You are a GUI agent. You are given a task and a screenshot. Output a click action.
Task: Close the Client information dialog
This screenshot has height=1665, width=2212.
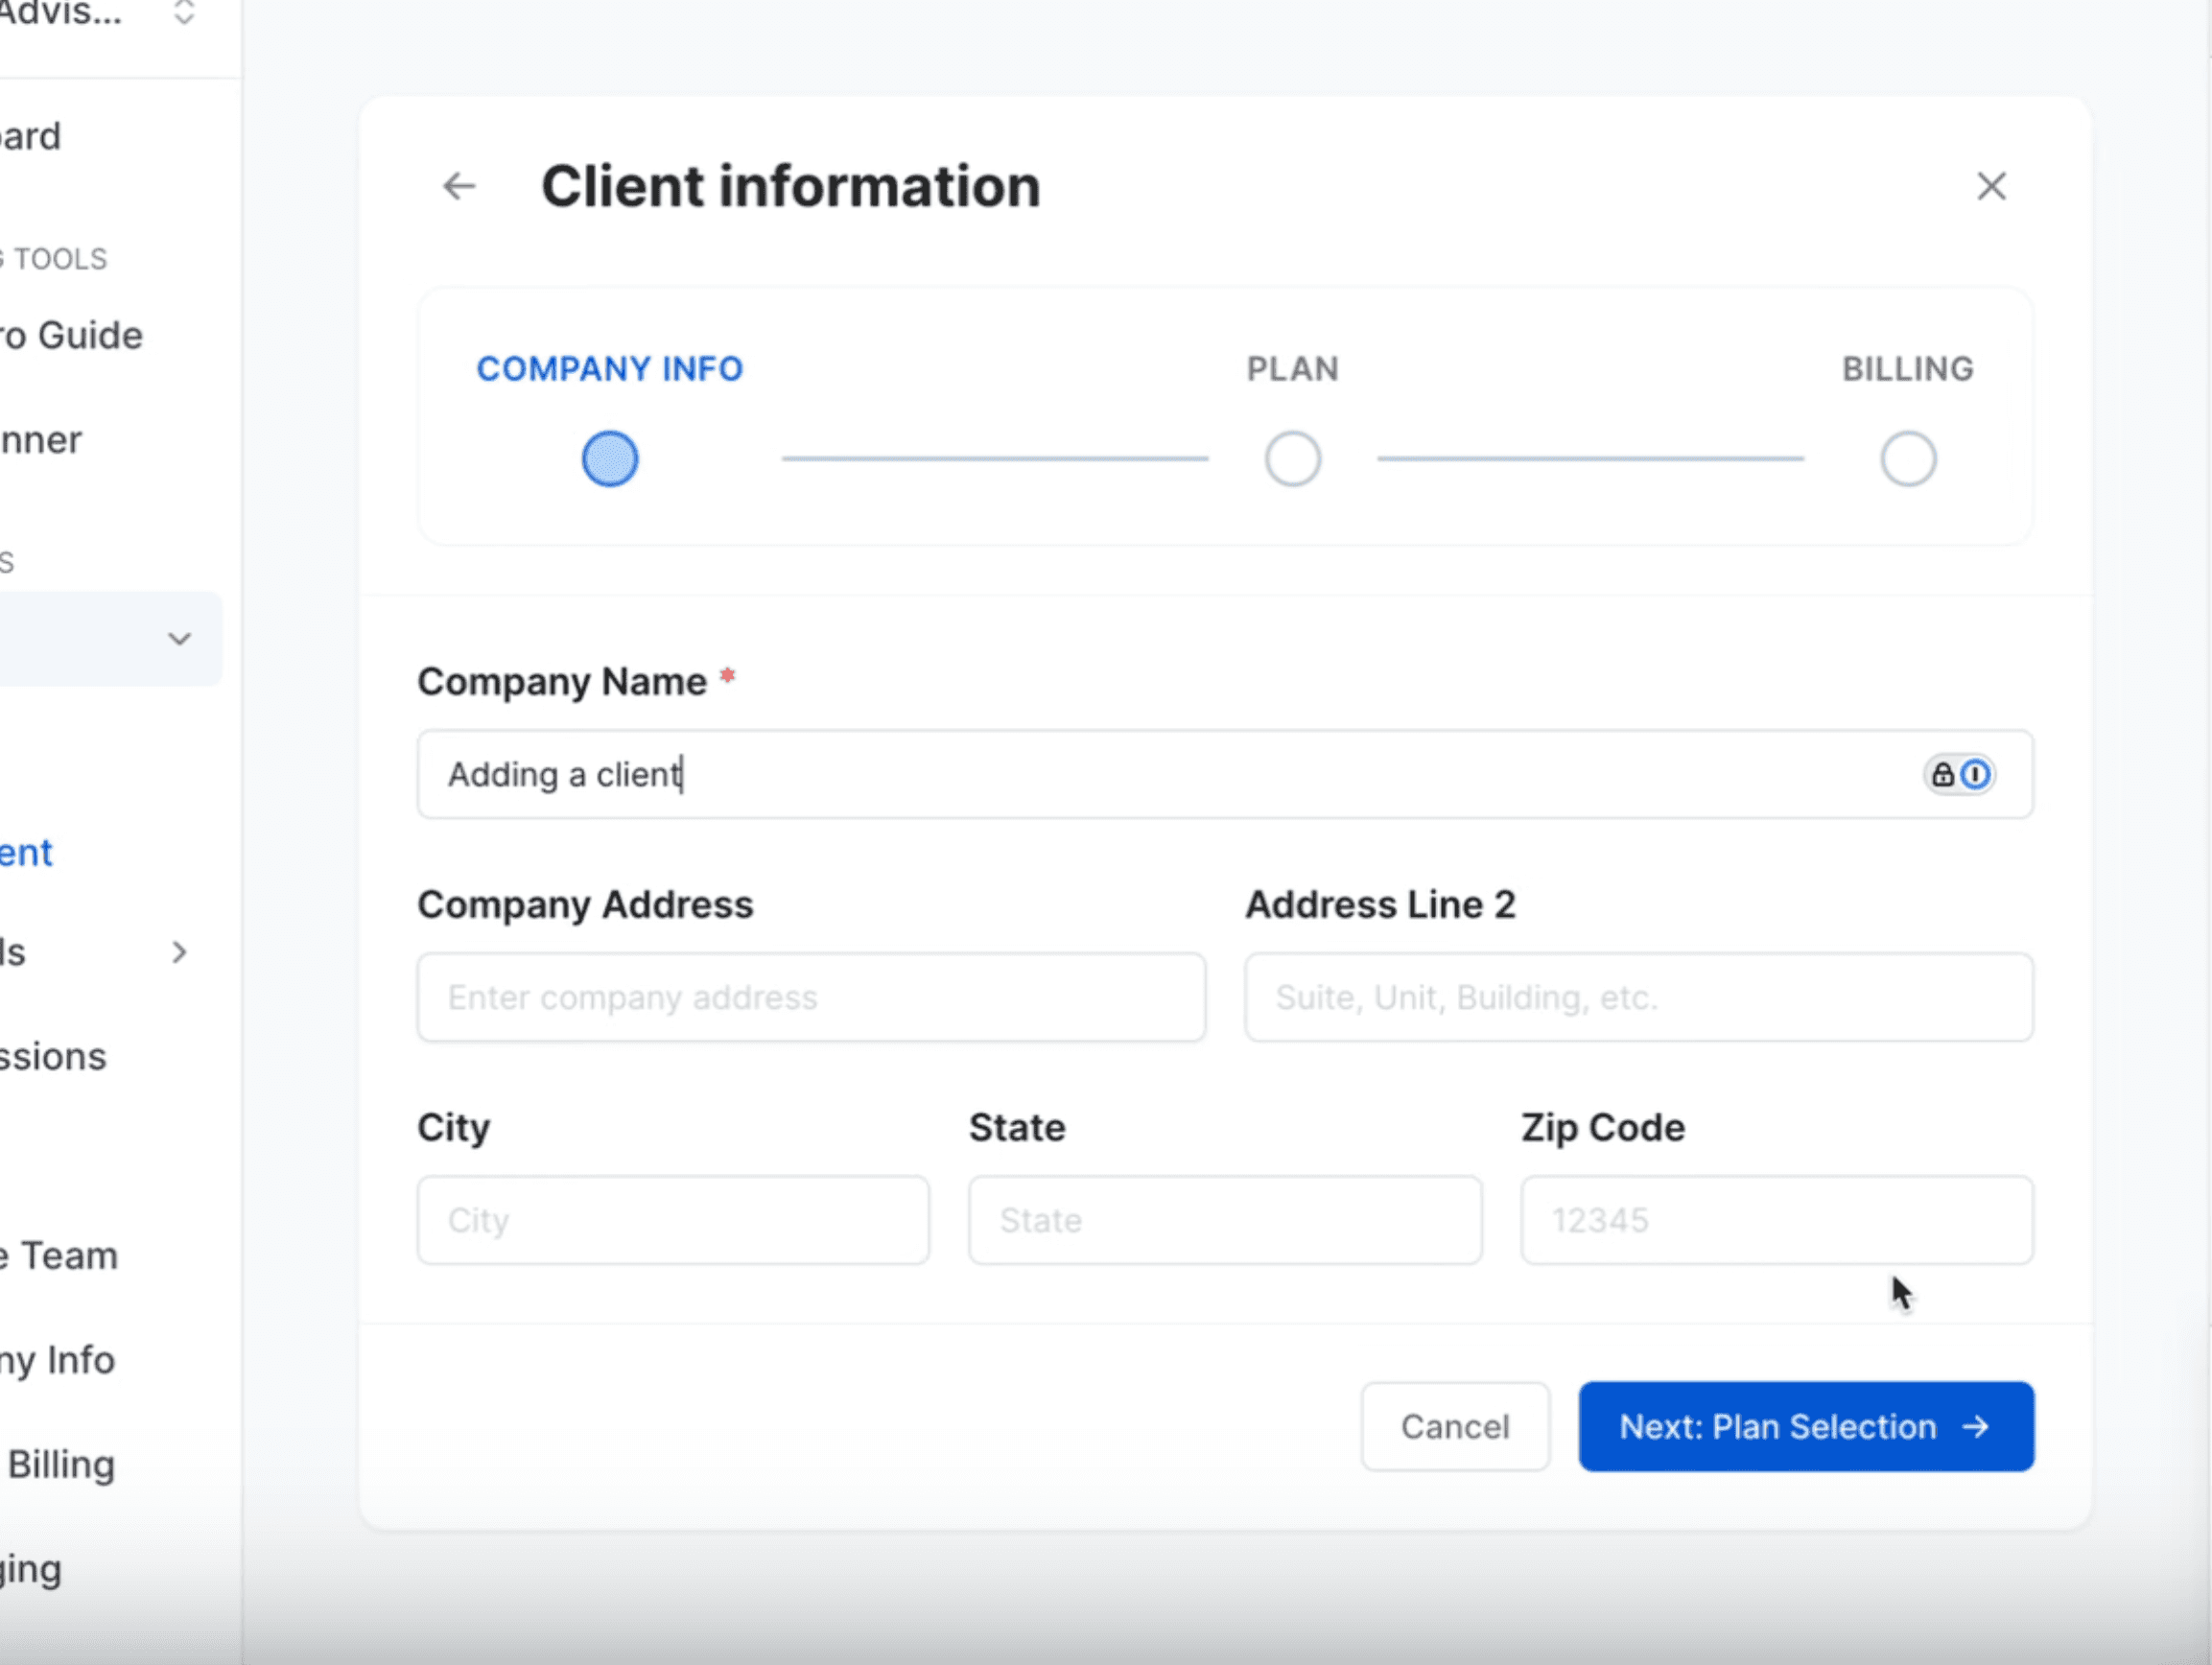pyautogui.click(x=1991, y=186)
